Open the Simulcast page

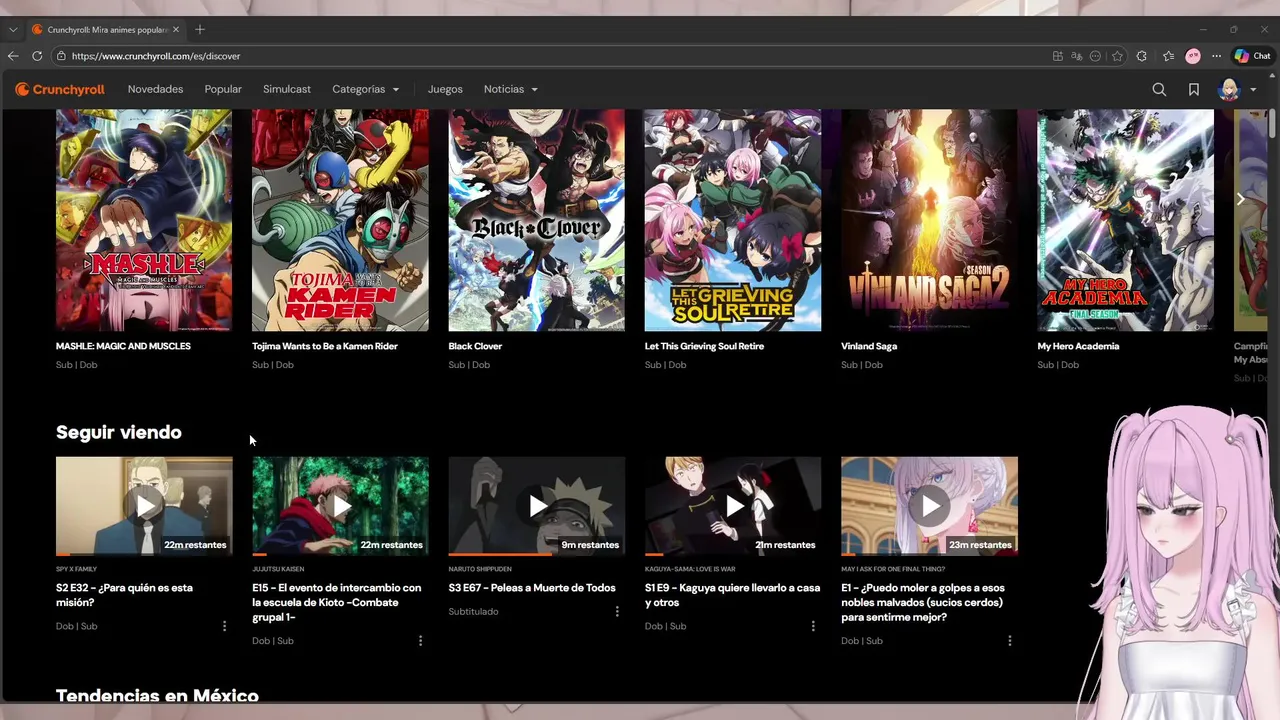click(287, 89)
